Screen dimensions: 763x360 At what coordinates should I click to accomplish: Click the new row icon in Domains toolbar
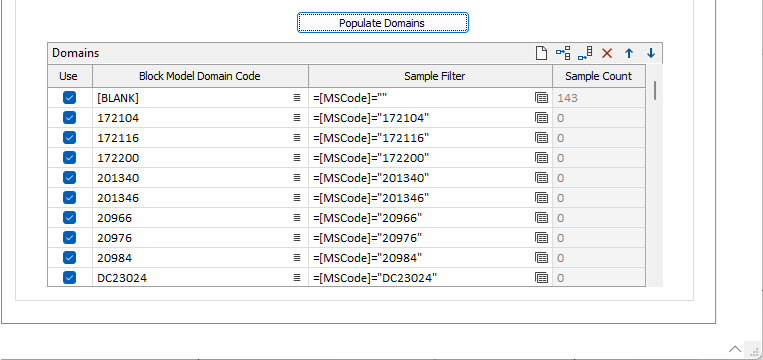point(541,53)
